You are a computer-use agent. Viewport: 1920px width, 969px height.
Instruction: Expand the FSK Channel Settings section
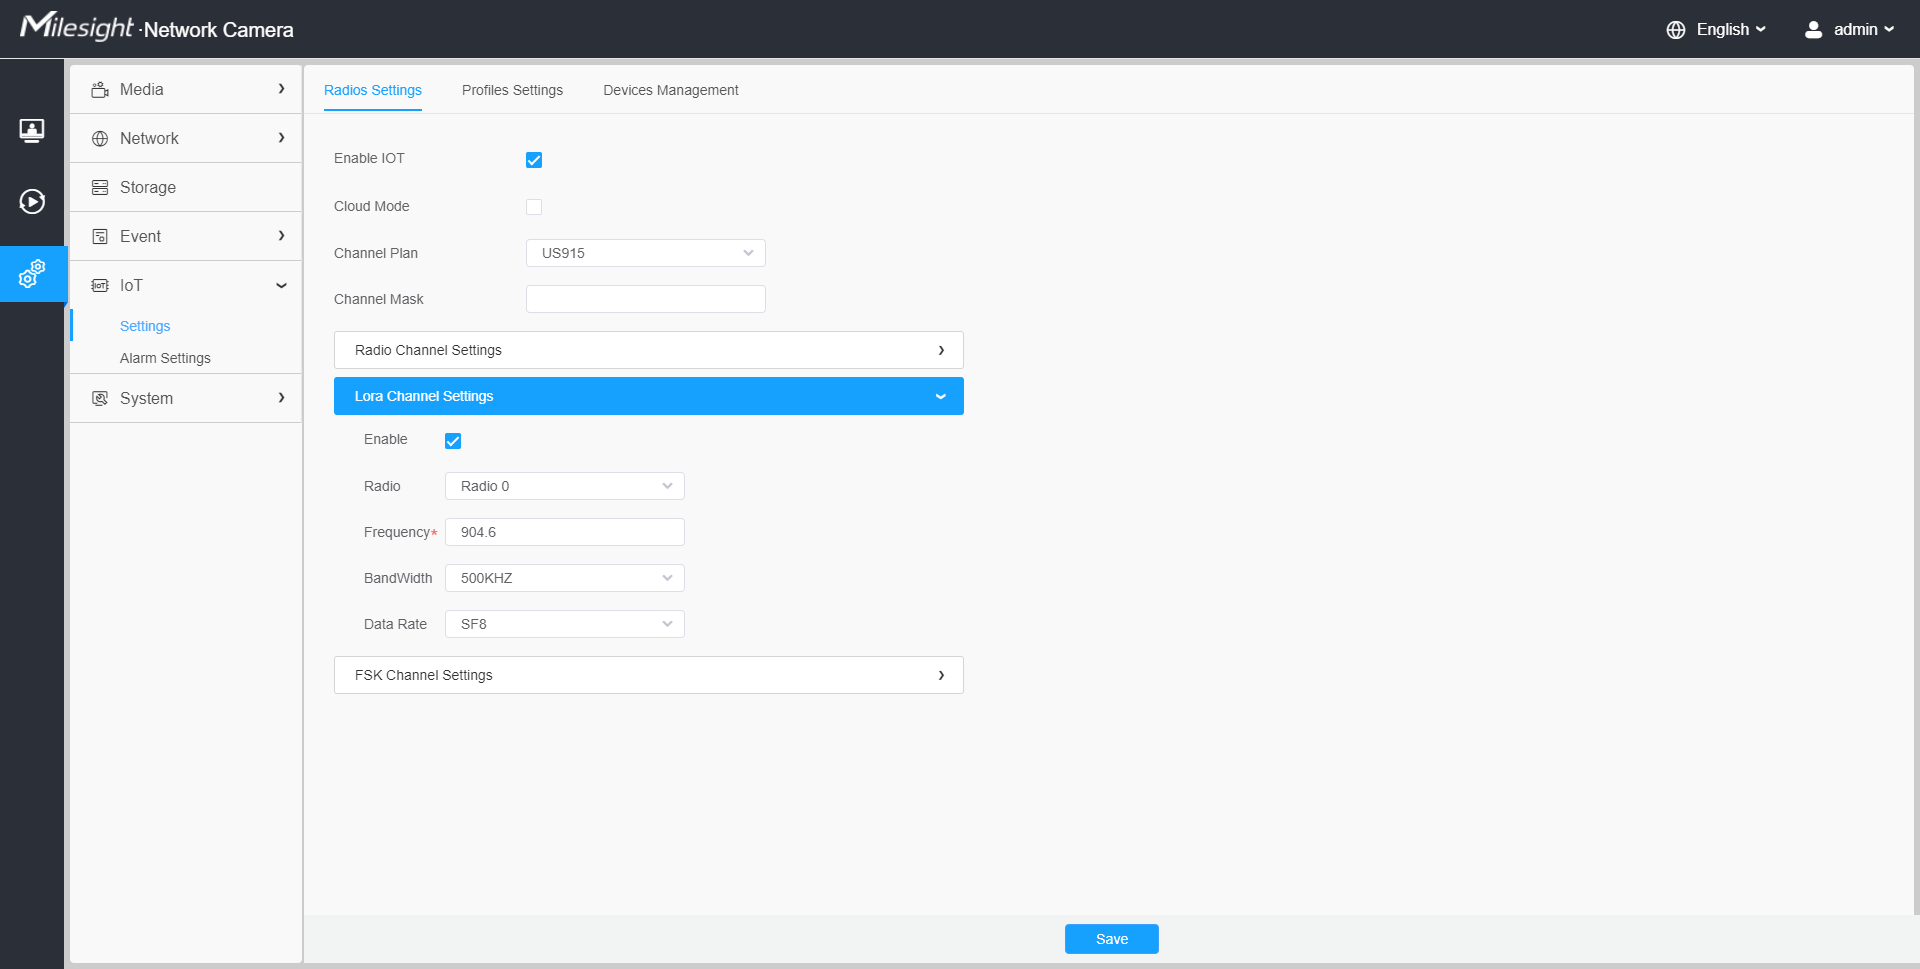click(648, 674)
